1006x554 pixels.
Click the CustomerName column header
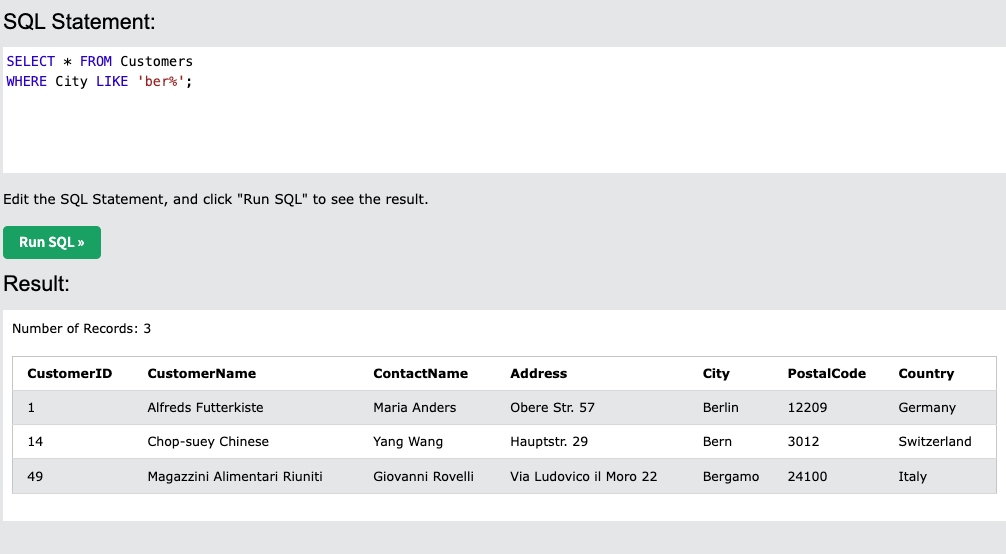[201, 374]
